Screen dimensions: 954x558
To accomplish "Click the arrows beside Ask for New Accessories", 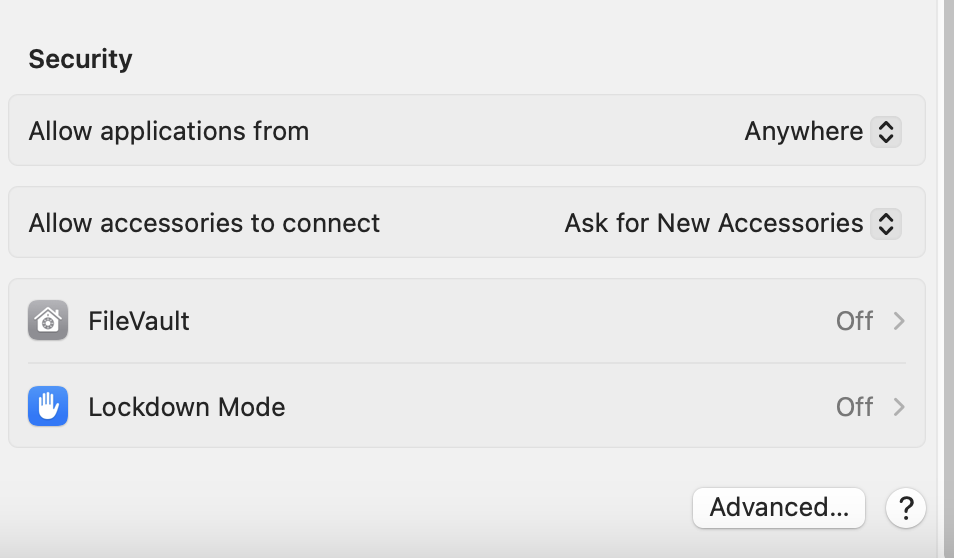I will [886, 223].
